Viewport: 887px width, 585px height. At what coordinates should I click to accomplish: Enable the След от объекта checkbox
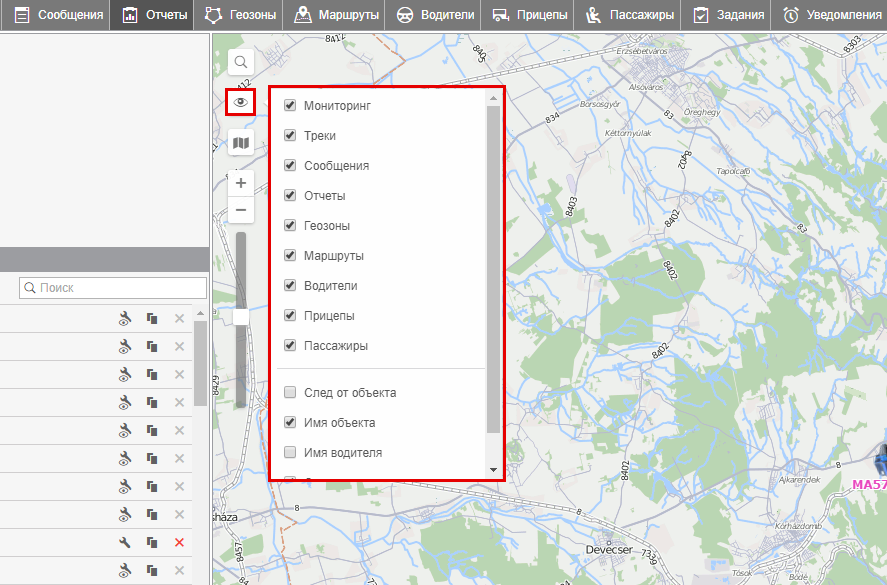(x=290, y=393)
